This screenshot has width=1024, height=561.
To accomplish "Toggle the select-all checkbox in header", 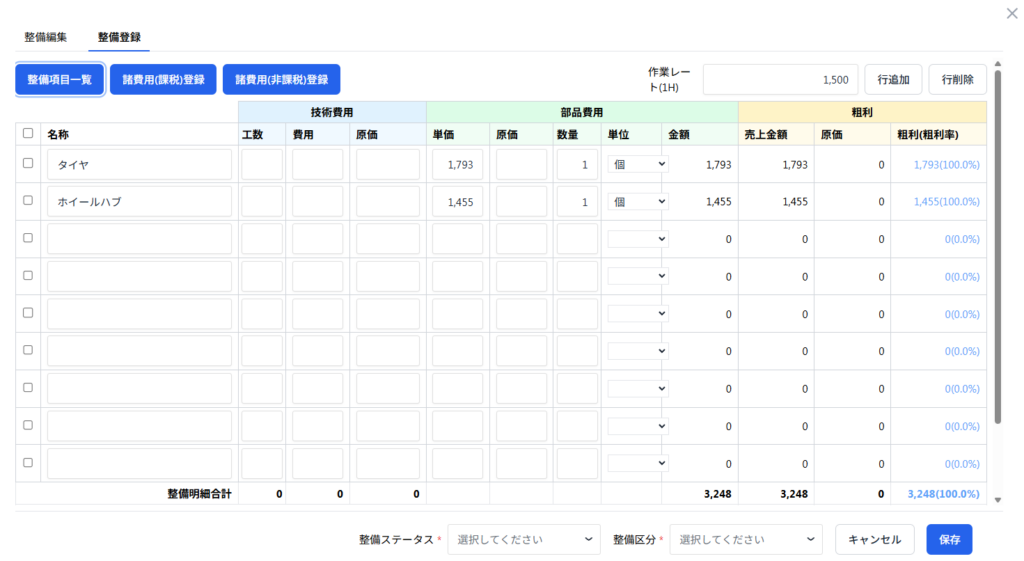I will point(28,133).
